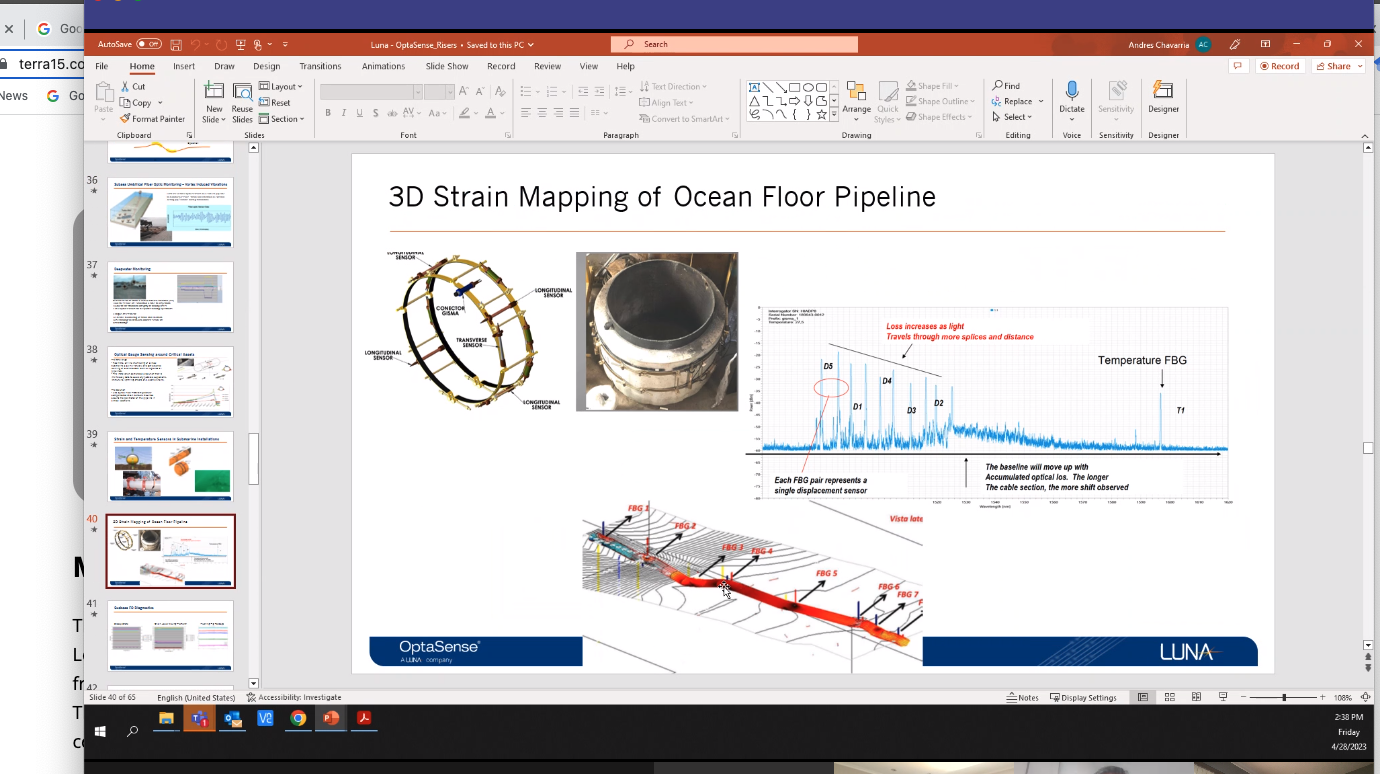Open the File menu
Image resolution: width=1380 pixels, height=774 pixels.
[x=102, y=66]
